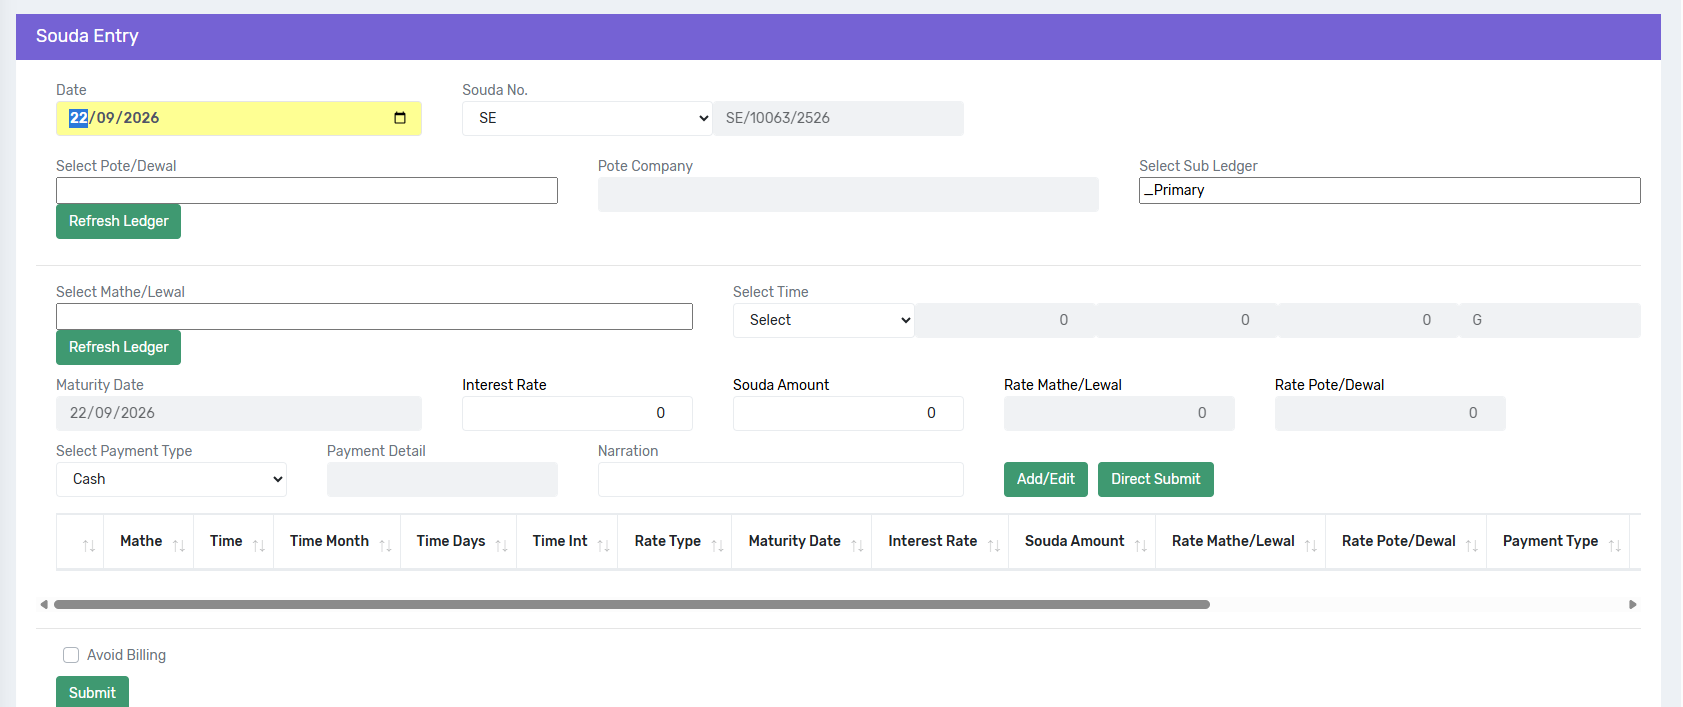Click the Souda Entry header title
This screenshot has width=1683, height=707.
point(87,36)
